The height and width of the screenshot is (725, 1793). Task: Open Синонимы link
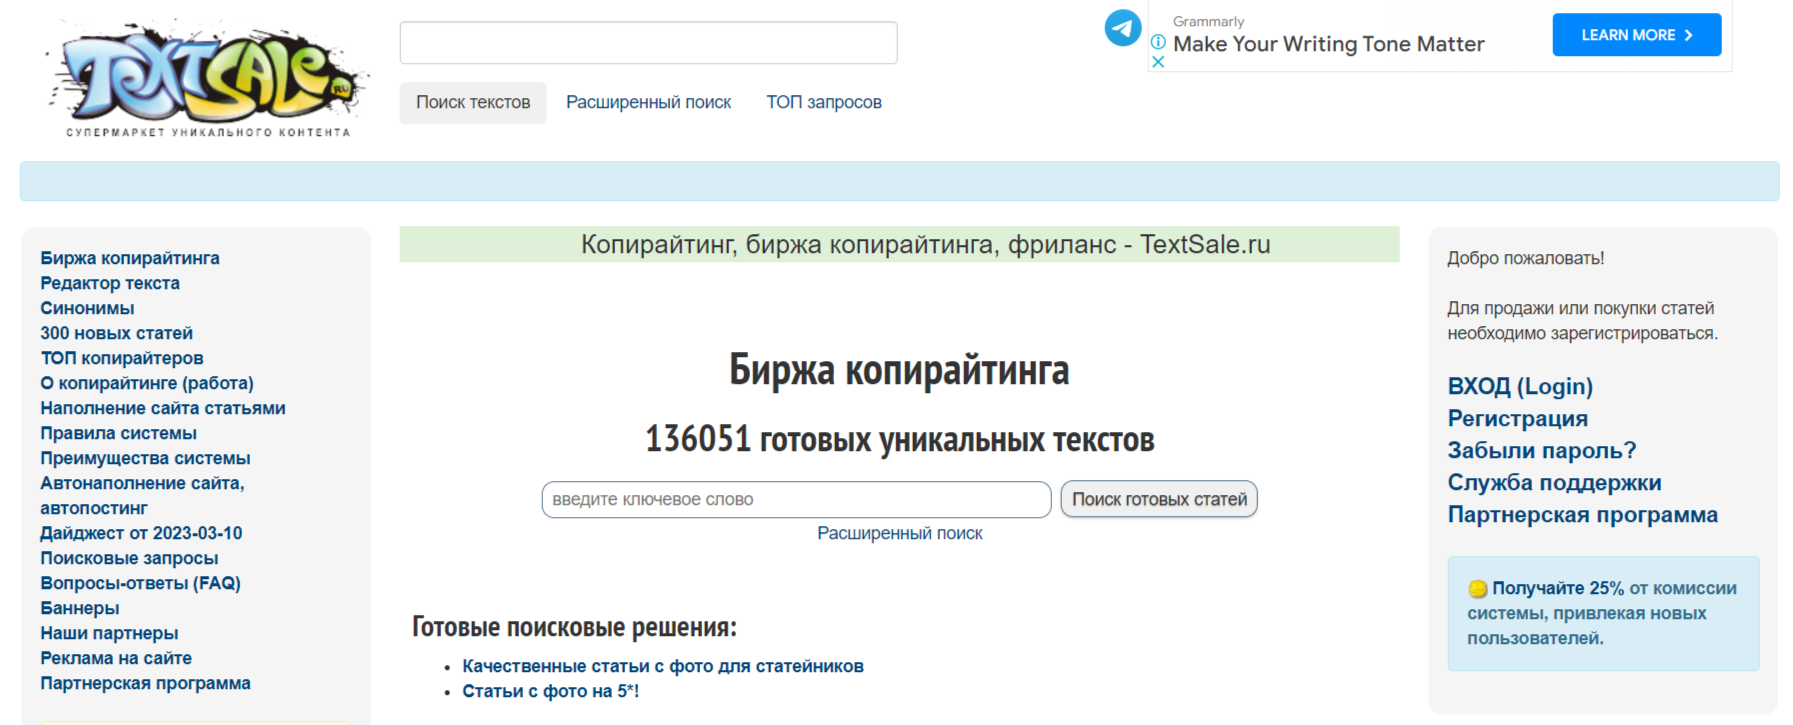pyautogui.click(x=87, y=308)
